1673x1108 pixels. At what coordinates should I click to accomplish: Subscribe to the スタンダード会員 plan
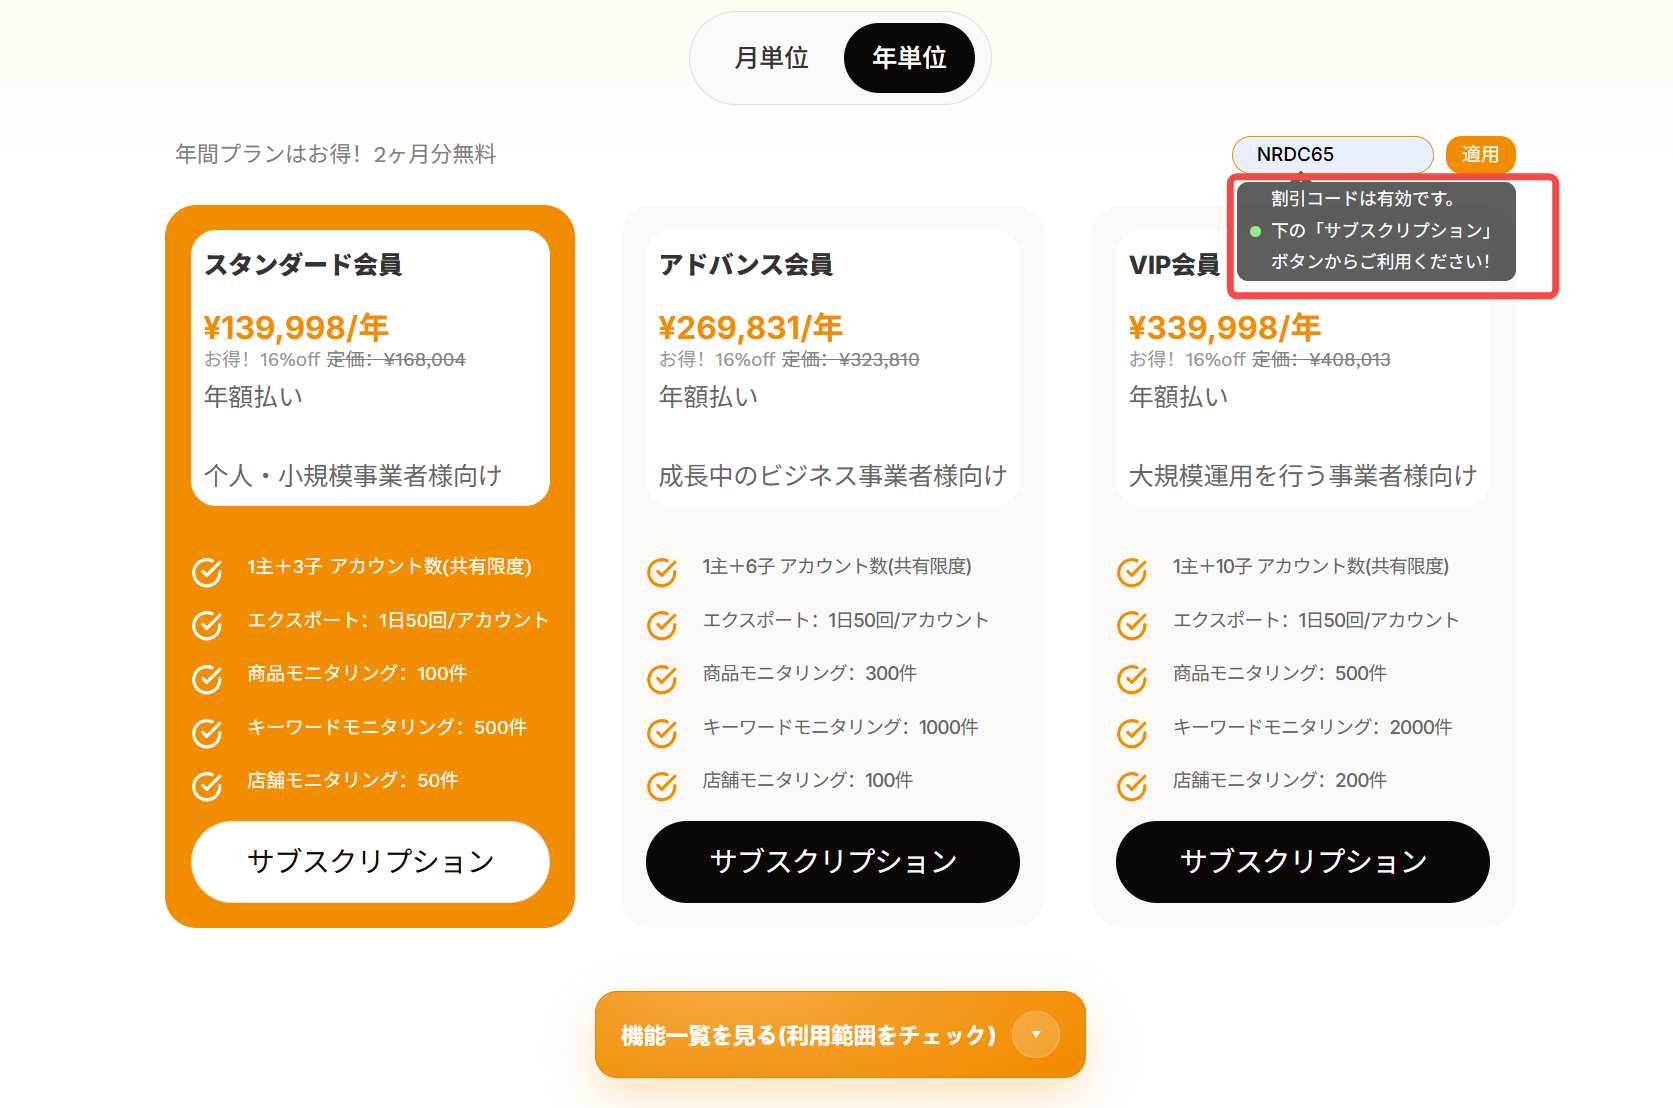[x=370, y=862]
